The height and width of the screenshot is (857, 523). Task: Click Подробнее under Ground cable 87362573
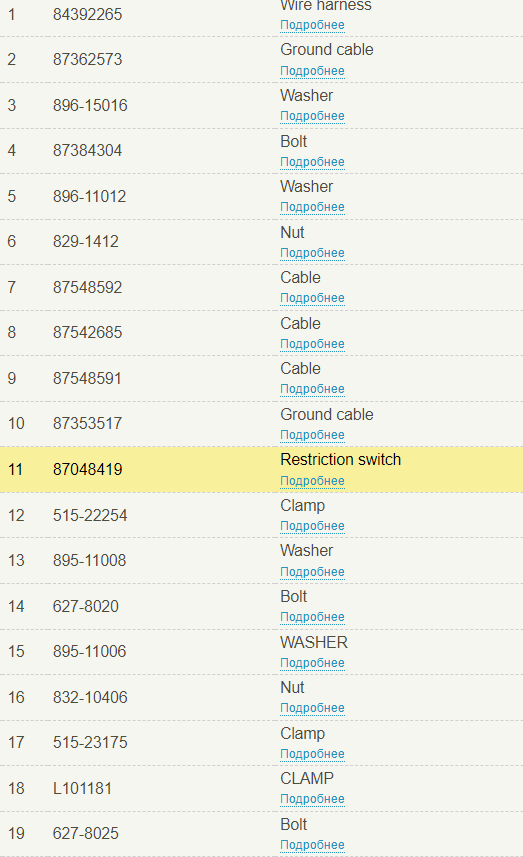point(312,71)
